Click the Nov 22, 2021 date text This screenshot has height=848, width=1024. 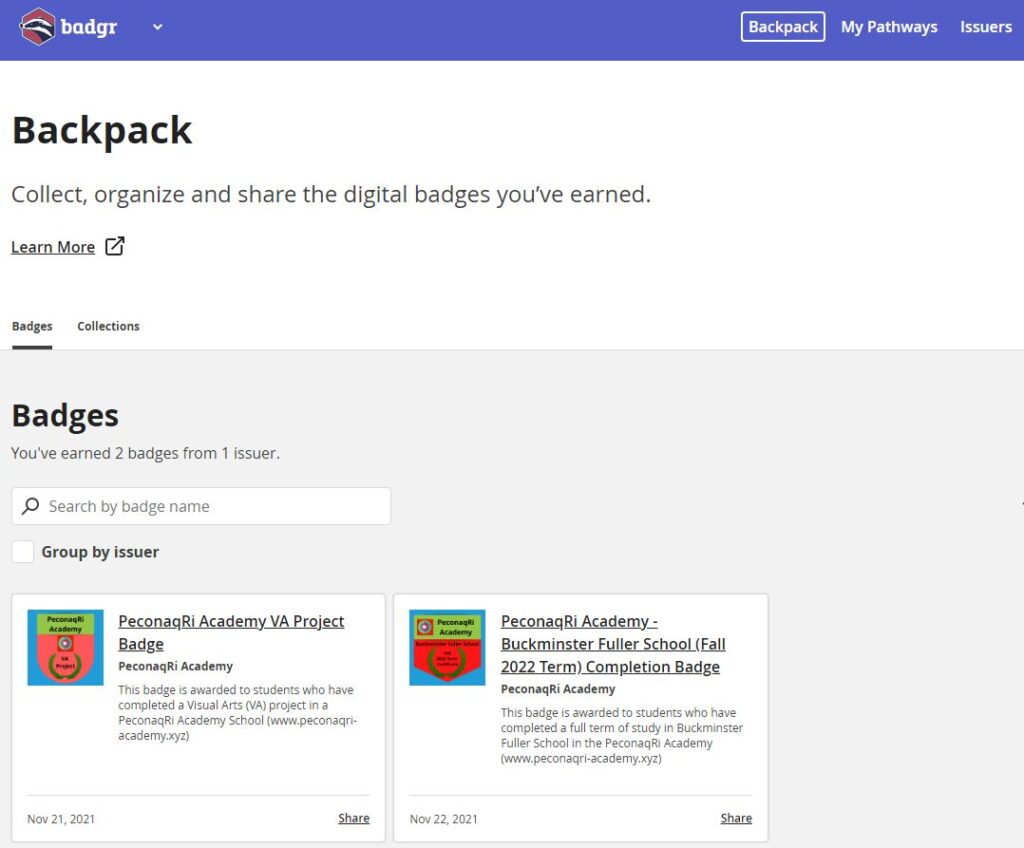pos(443,819)
